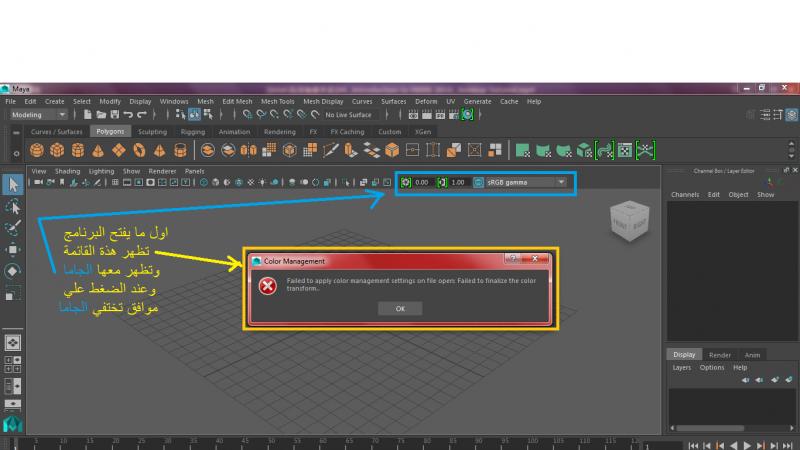Image resolution: width=800 pixels, height=450 pixels.
Task: Open the Deform menu
Action: (x=426, y=101)
